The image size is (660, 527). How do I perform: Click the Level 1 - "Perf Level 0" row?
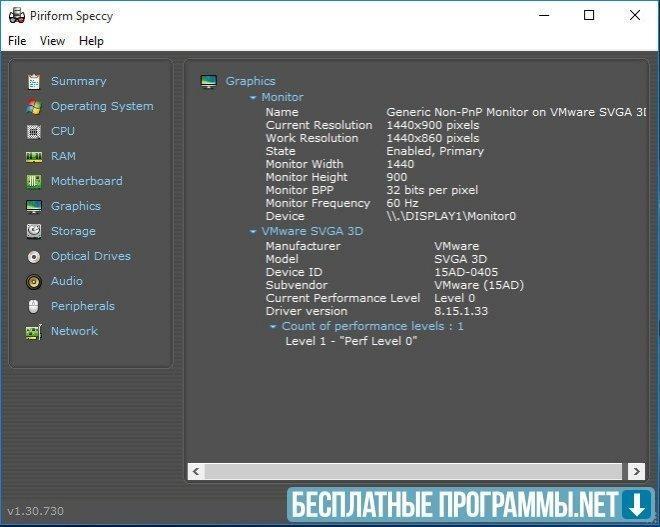(351, 341)
